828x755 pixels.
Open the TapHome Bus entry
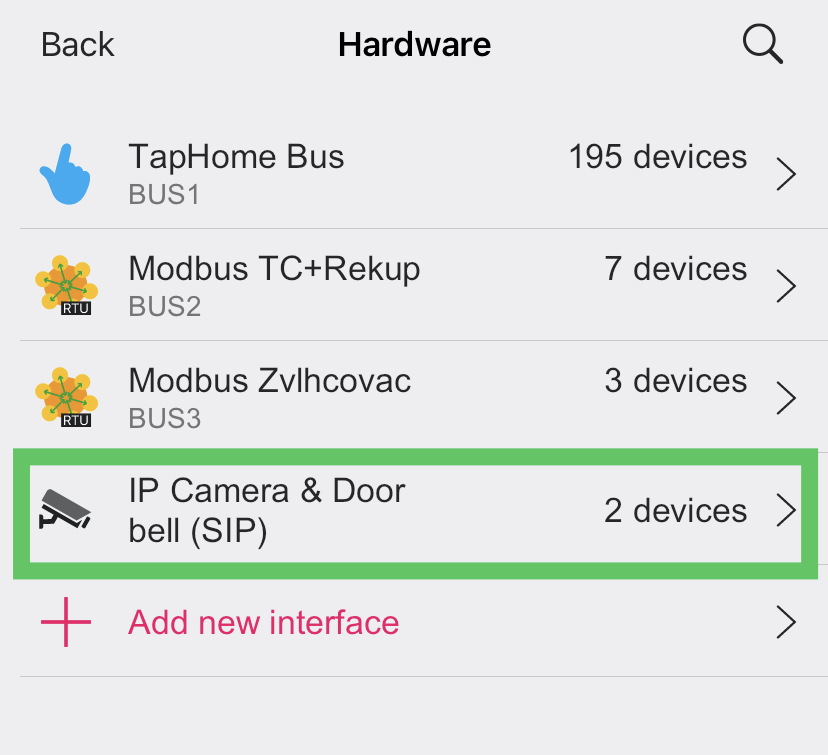pyautogui.click(x=236, y=157)
